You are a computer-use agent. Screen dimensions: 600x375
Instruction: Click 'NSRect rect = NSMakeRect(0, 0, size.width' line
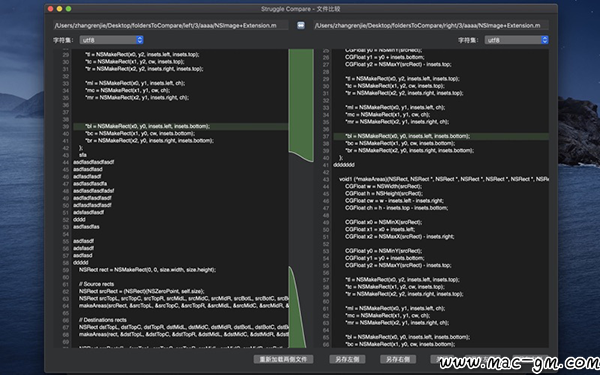pyautogui.click(x=147, y=270)
